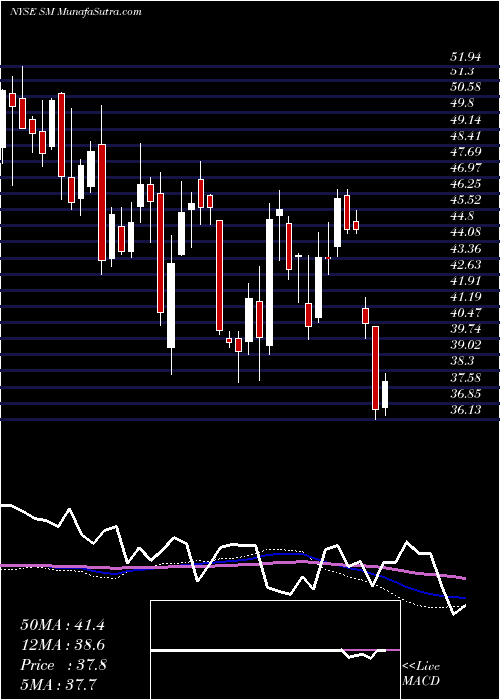Click the 49.14 price axis label
This screenshot has height=700, width=500.
click(x=466, y=120)
